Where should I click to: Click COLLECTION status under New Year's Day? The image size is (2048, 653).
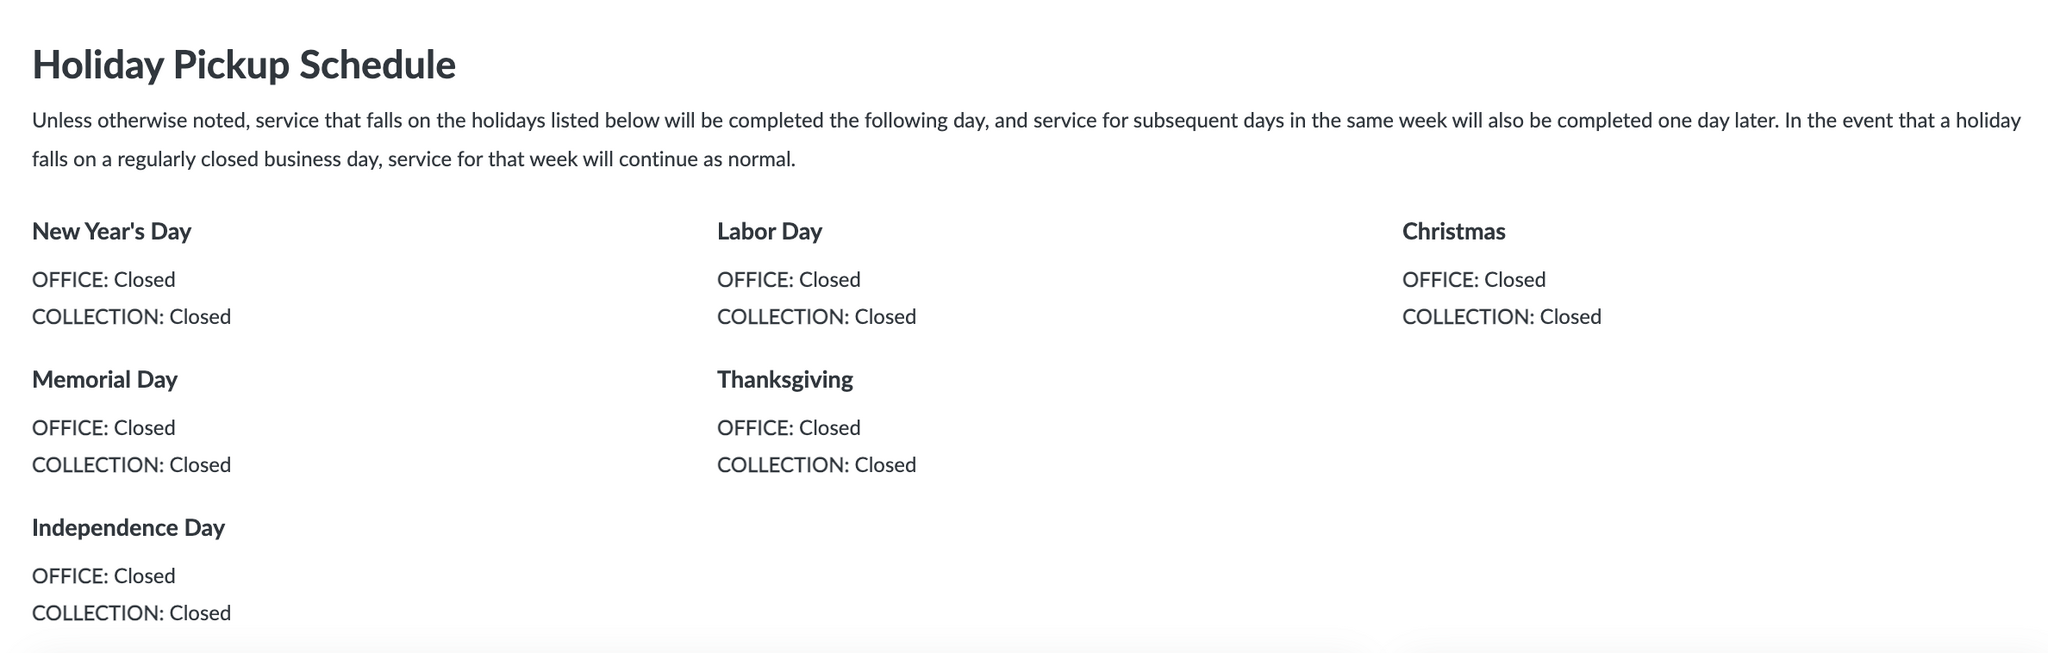point(131,317)
